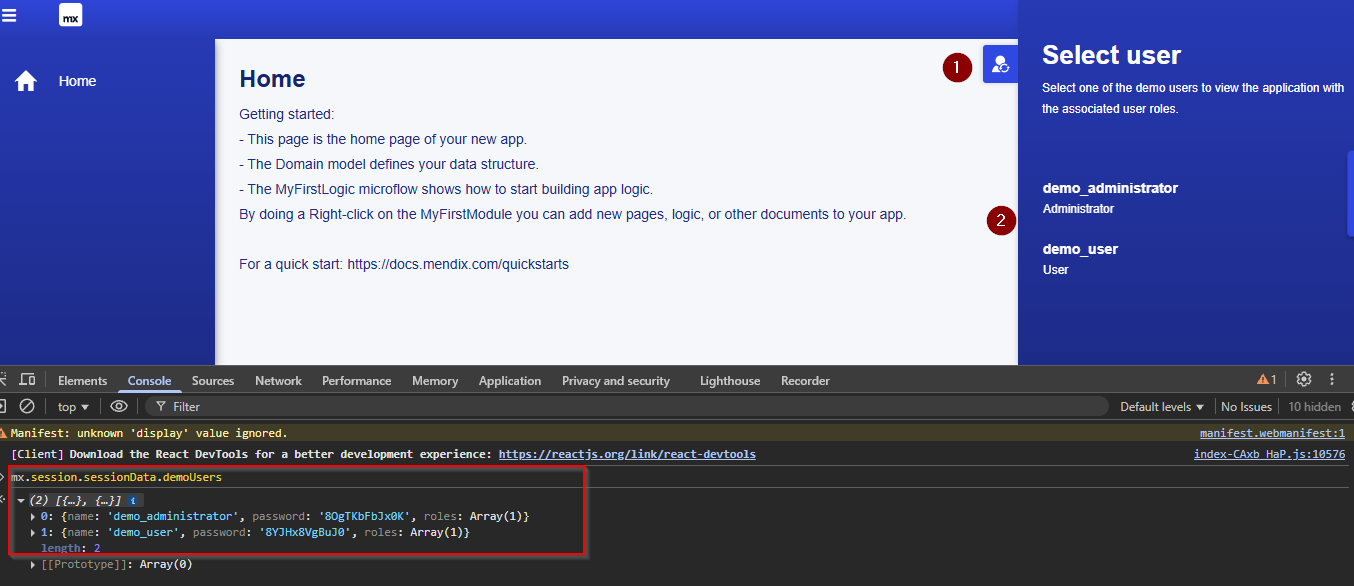
Task: Switch to the Elements tab
Action: [82, 381]
